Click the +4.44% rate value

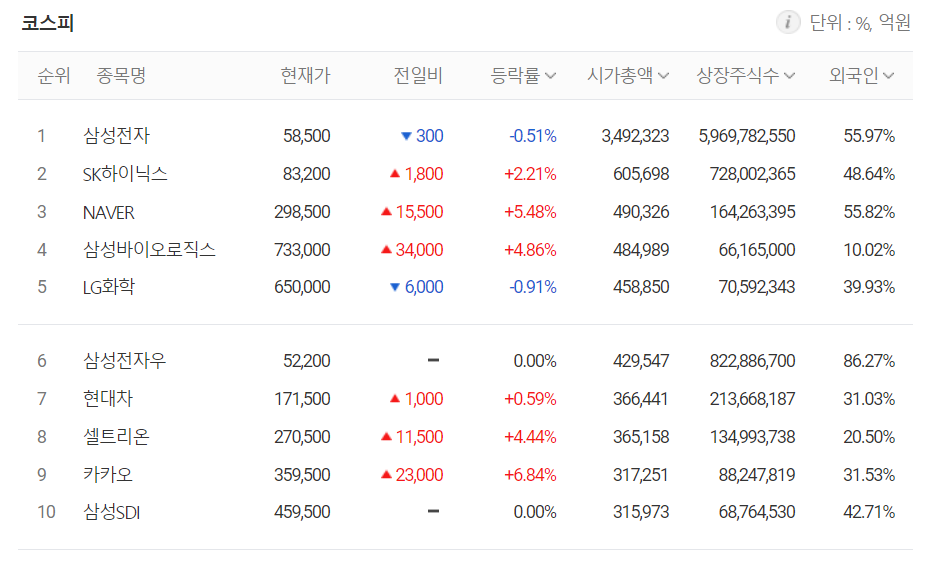coord(530,436)
